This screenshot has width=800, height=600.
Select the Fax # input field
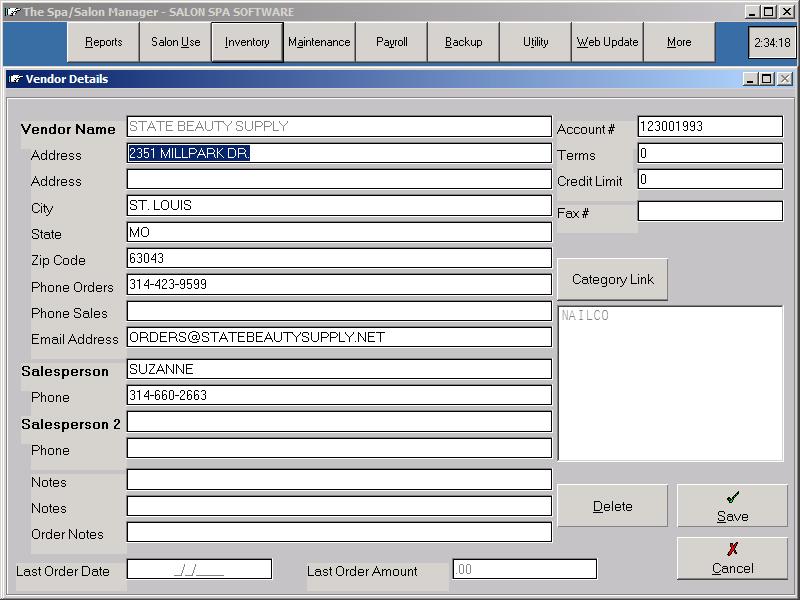pos(709,211)
